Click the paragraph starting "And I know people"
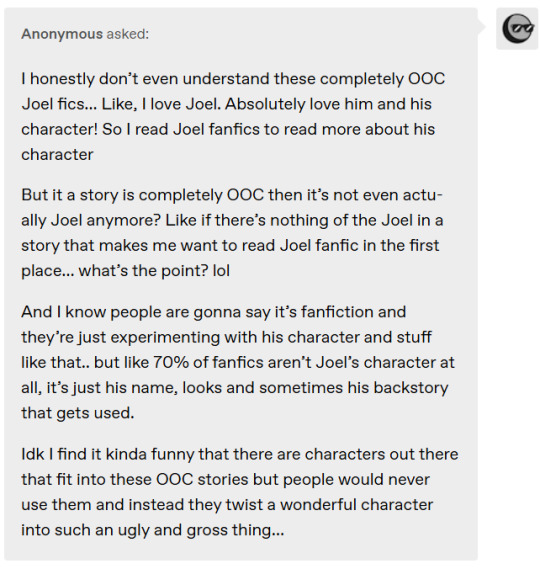The height and width of the screenshot is (569, 540). pyautogui.click(x=238, y=362)
